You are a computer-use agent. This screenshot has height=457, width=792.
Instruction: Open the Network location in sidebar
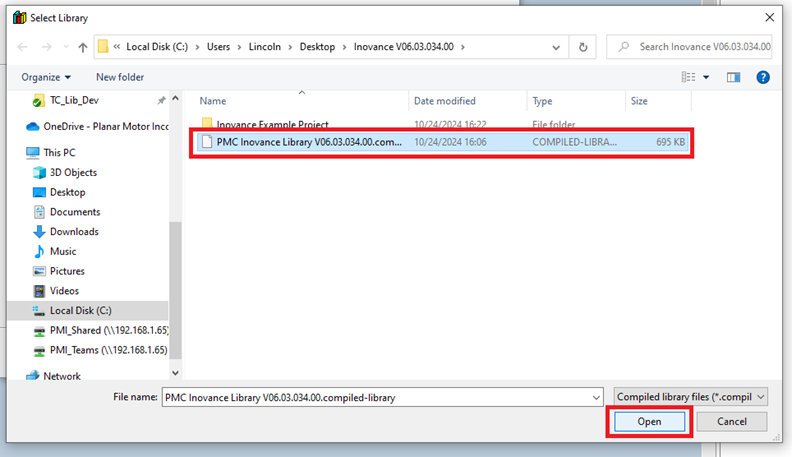tap(62, 376)
